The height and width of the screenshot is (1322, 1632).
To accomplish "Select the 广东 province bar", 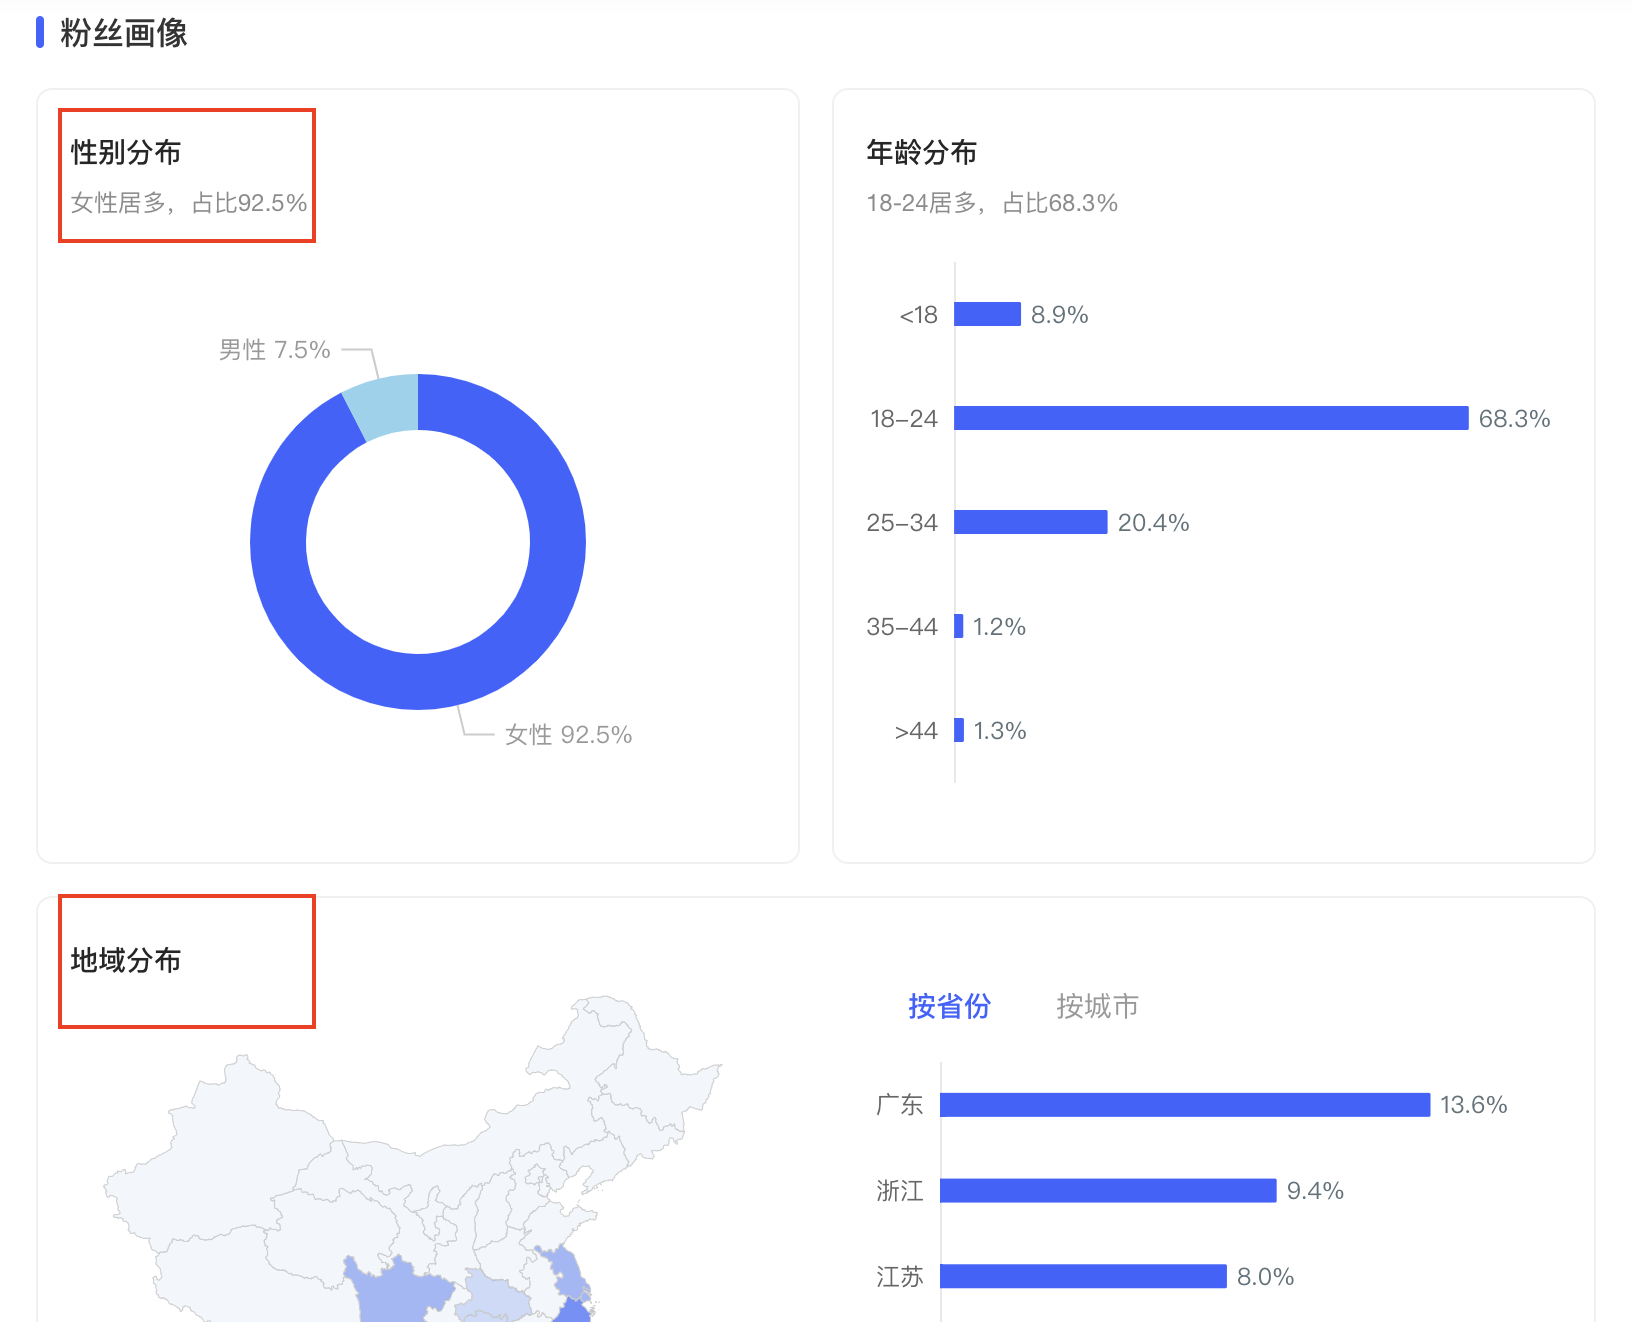I will click(x=1184, y=1104).
